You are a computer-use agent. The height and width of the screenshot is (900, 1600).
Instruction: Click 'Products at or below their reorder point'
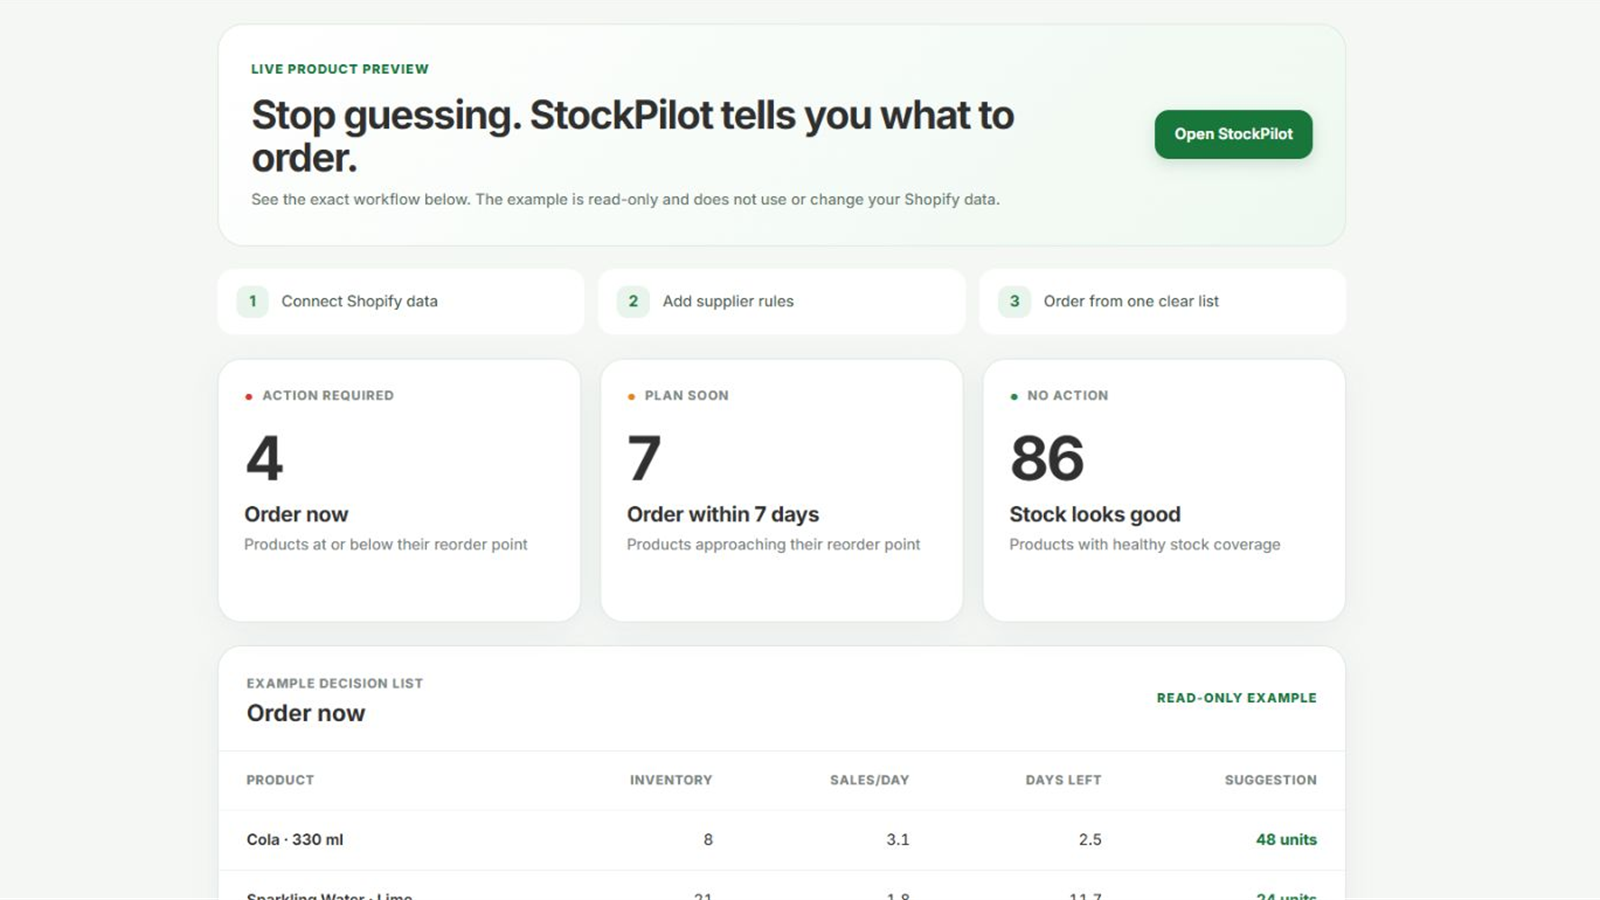tap(386, 544)
